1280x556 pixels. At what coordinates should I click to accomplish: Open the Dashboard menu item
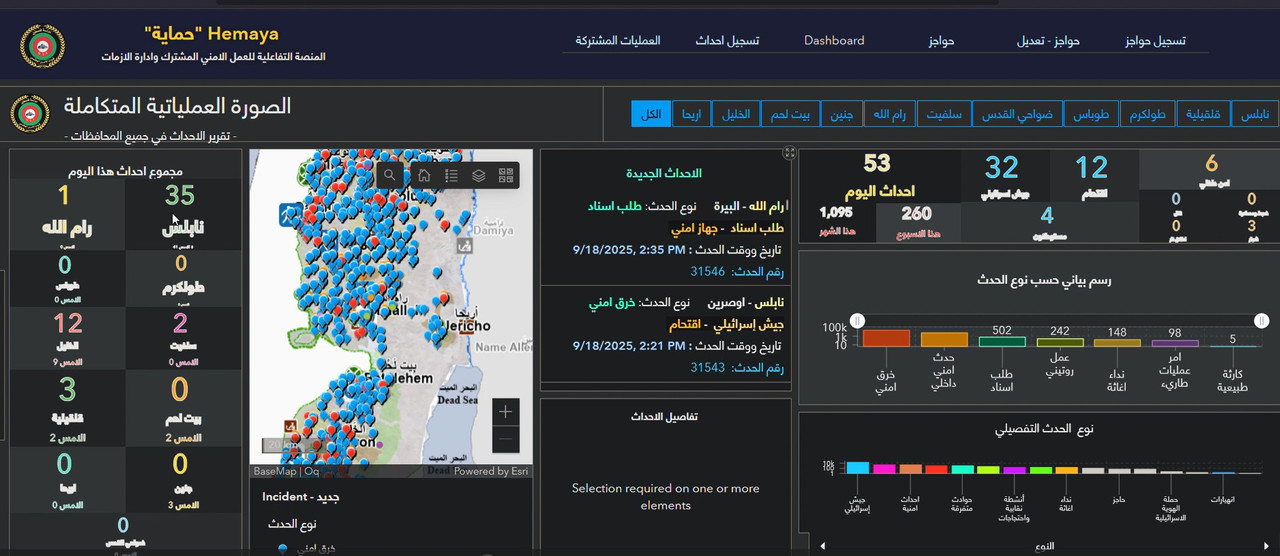tap(834, 41)
